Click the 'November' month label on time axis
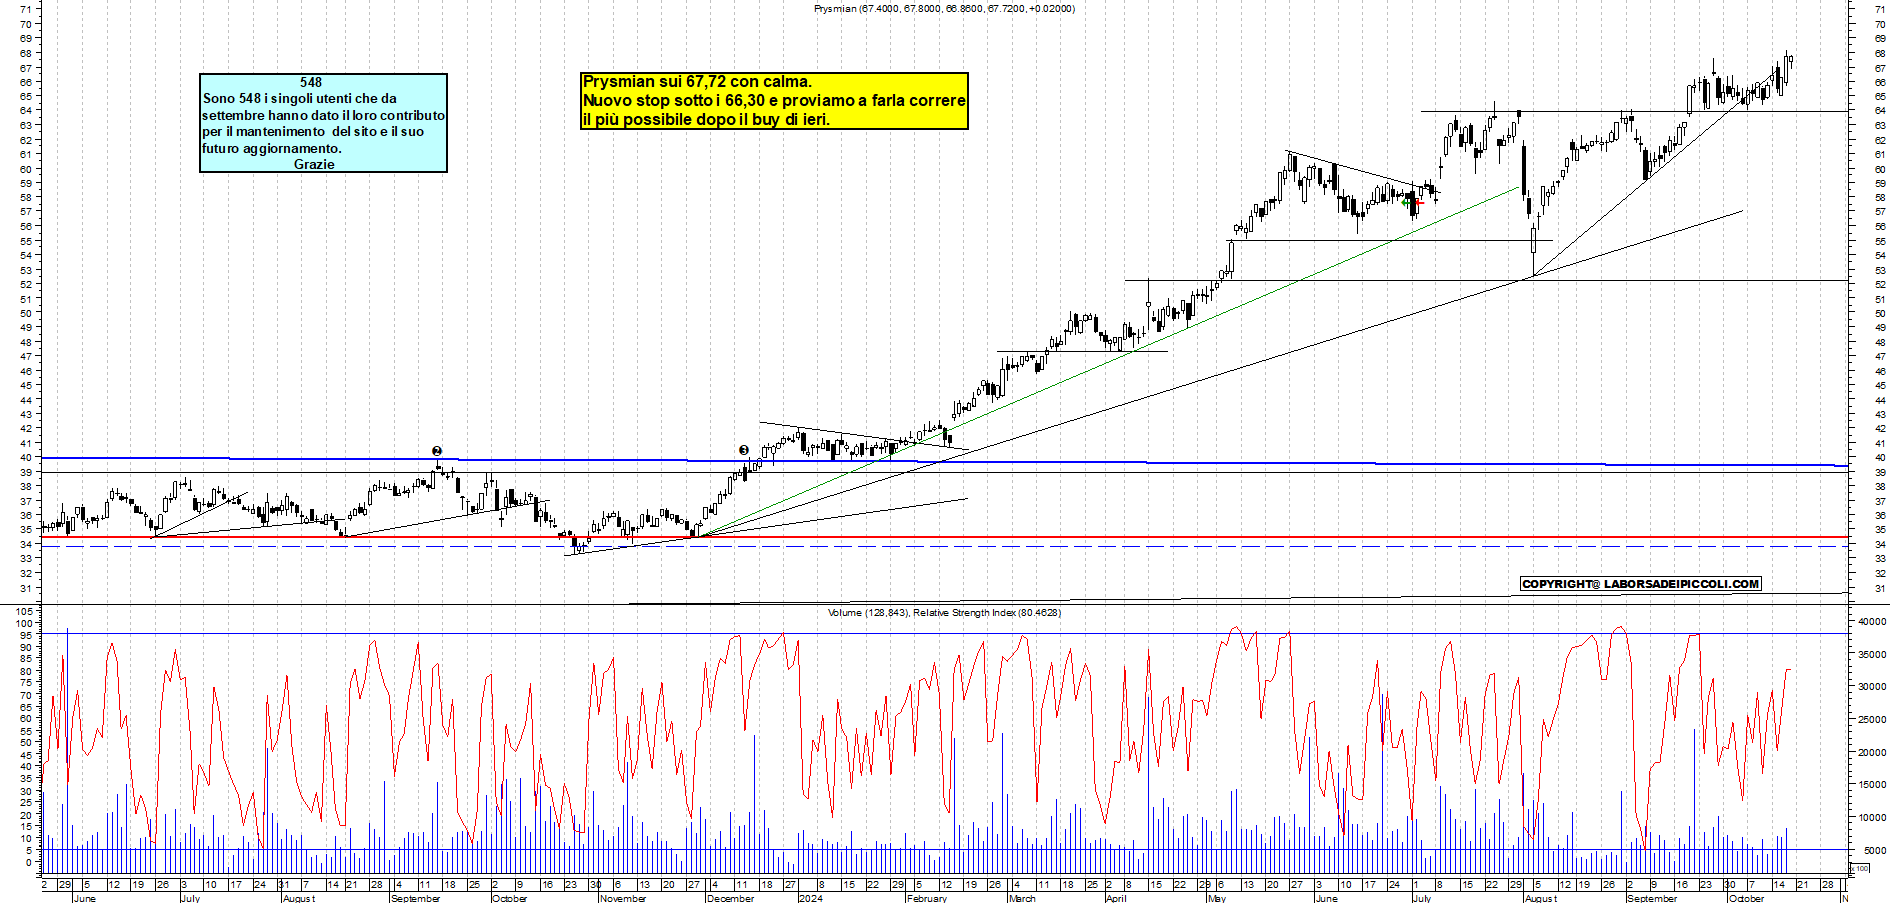 [623, 898]
